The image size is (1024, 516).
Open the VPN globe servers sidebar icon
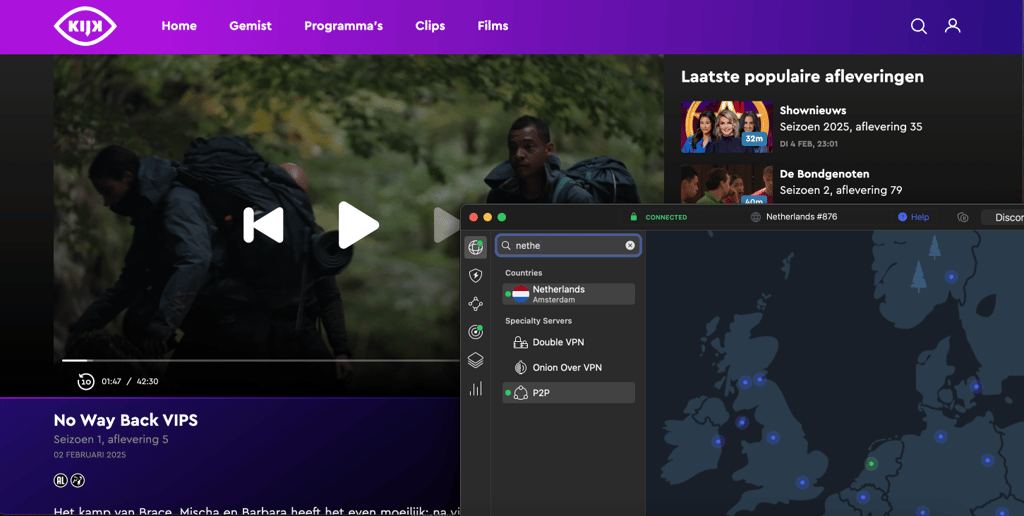click(475, 248)
